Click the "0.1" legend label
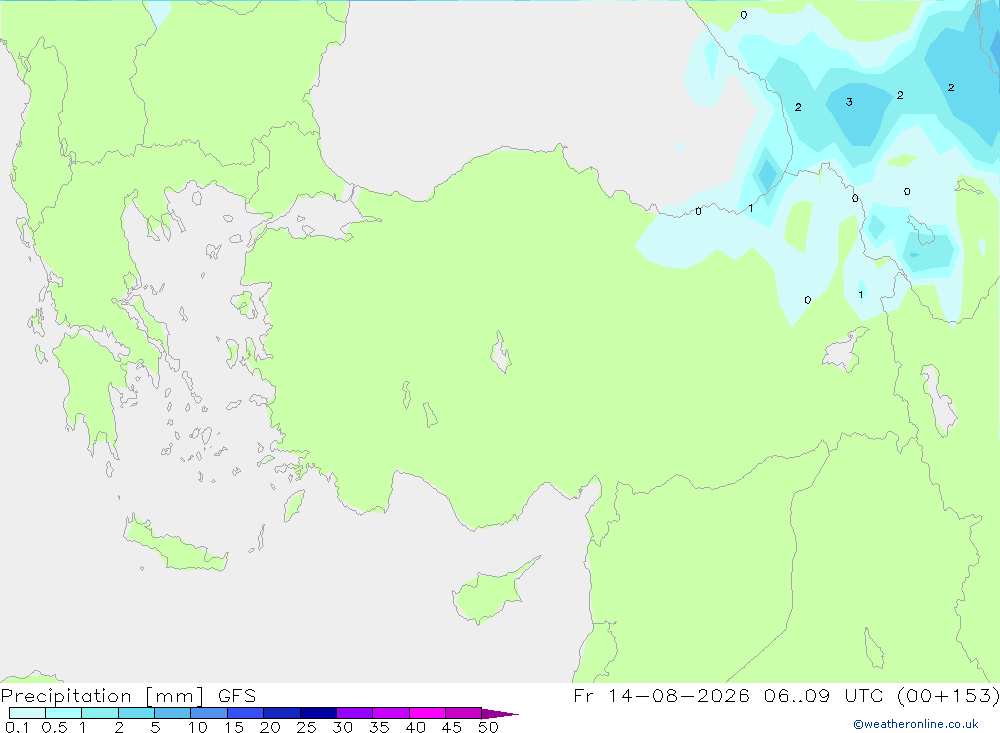The image size is (1000, 733). [x=17, y=727]
